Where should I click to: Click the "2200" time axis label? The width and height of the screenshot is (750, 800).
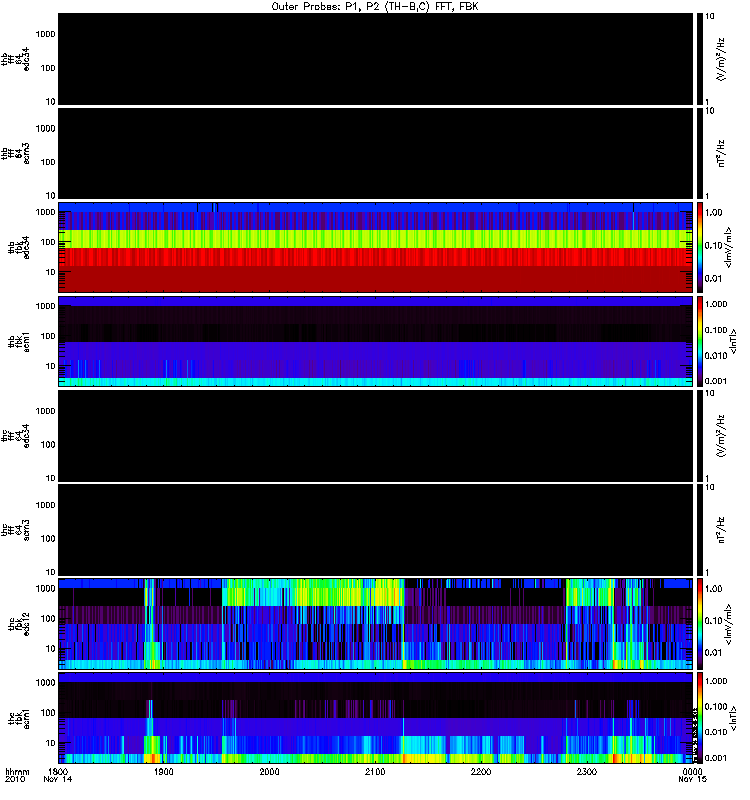click(481, 771)
